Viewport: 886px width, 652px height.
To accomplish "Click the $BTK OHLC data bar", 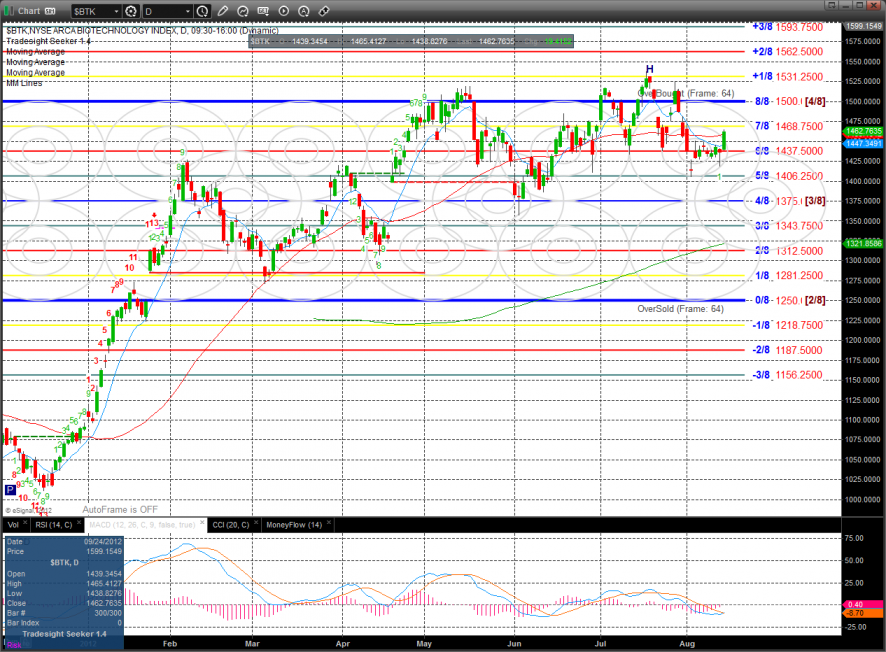I will pos(411,41).
